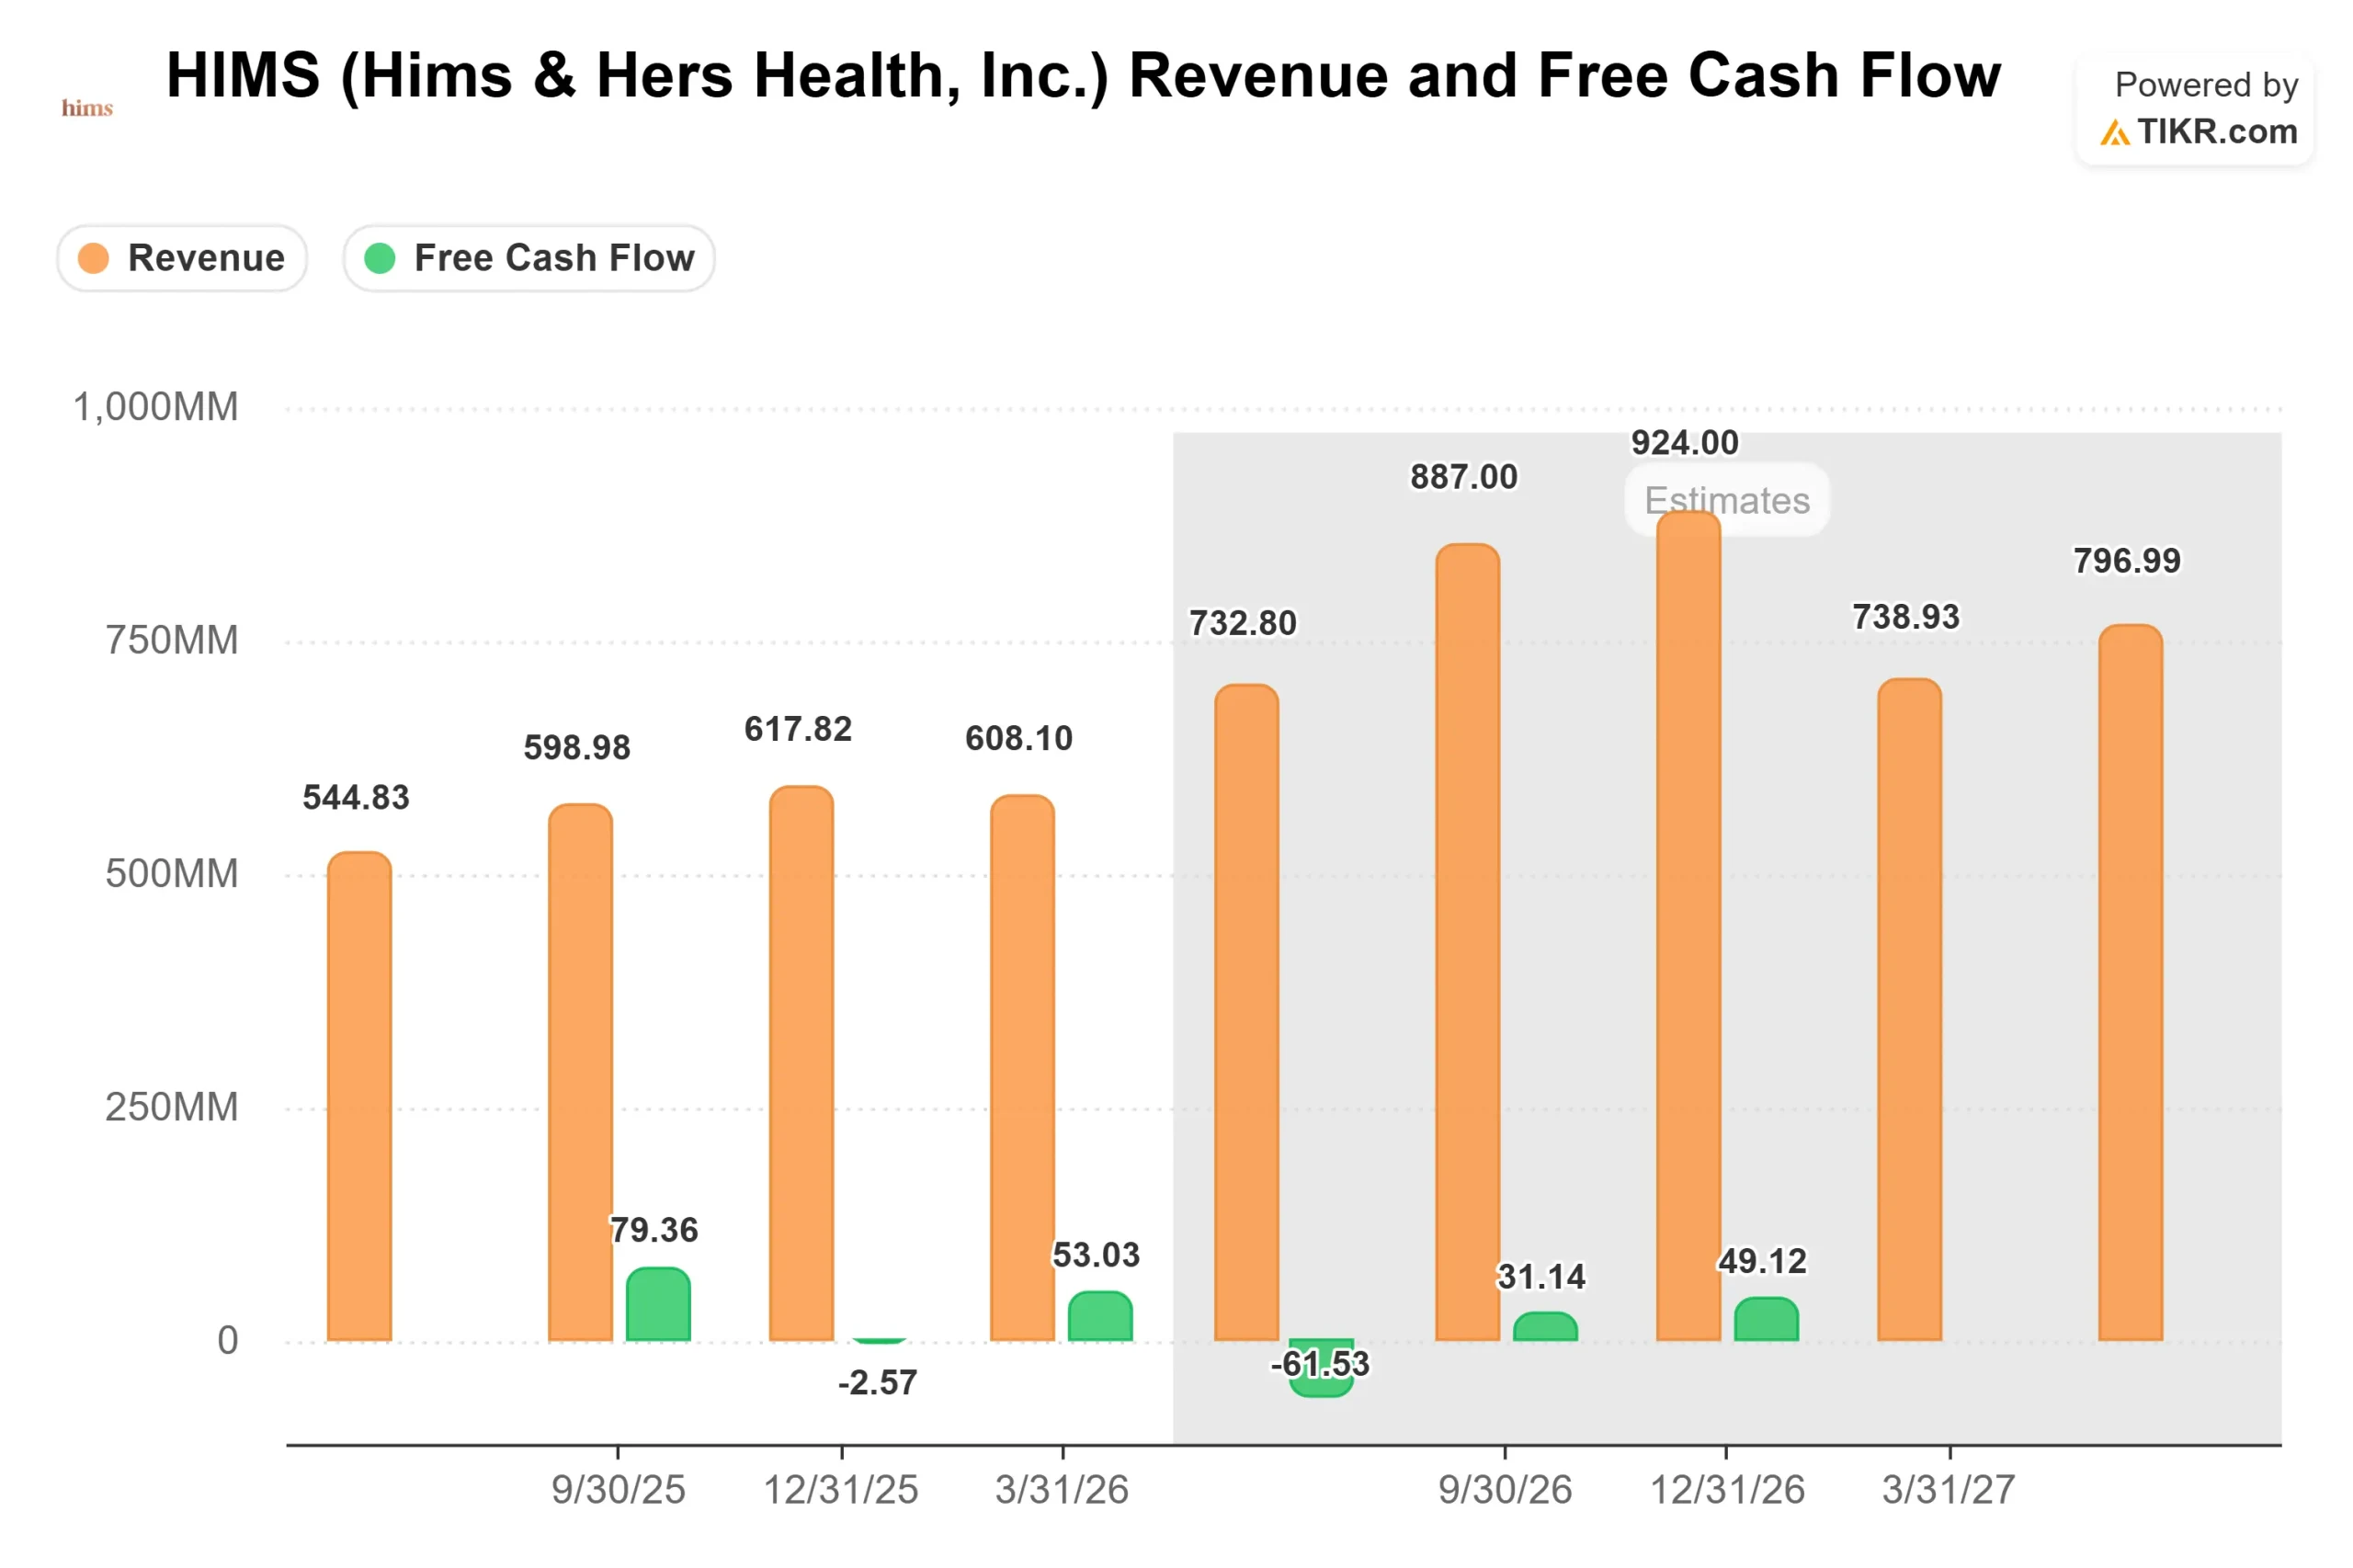
Task: Click the 250MM y-axis label
Action: [172, 1108]
